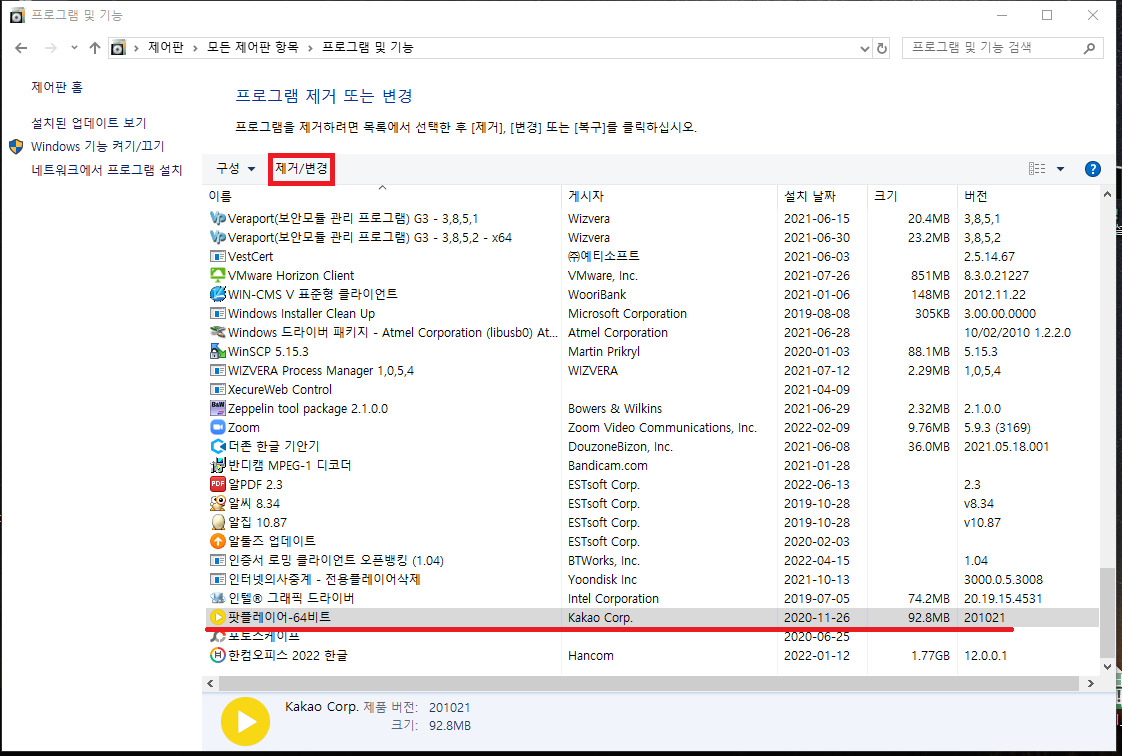This screenshot has width=1122, height=756.
Task: Click the horizontal scrollbar thumb
Action: [649, 684]
